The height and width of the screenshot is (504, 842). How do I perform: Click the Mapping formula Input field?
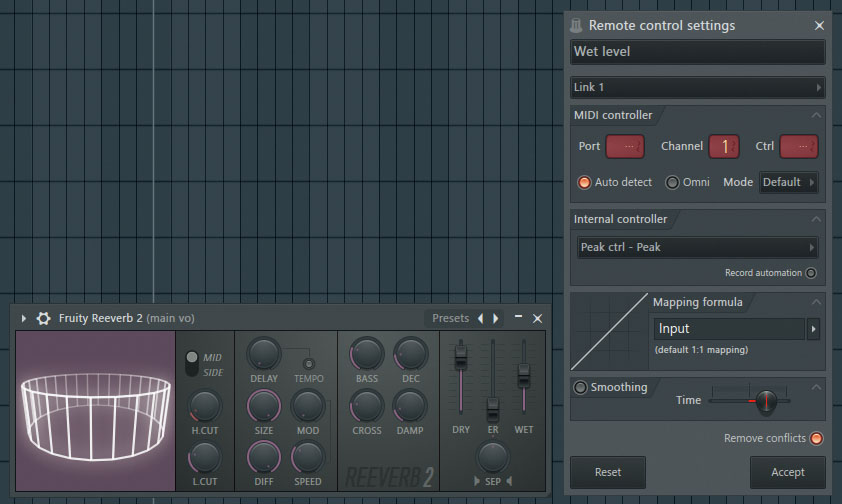coord(729,329)
